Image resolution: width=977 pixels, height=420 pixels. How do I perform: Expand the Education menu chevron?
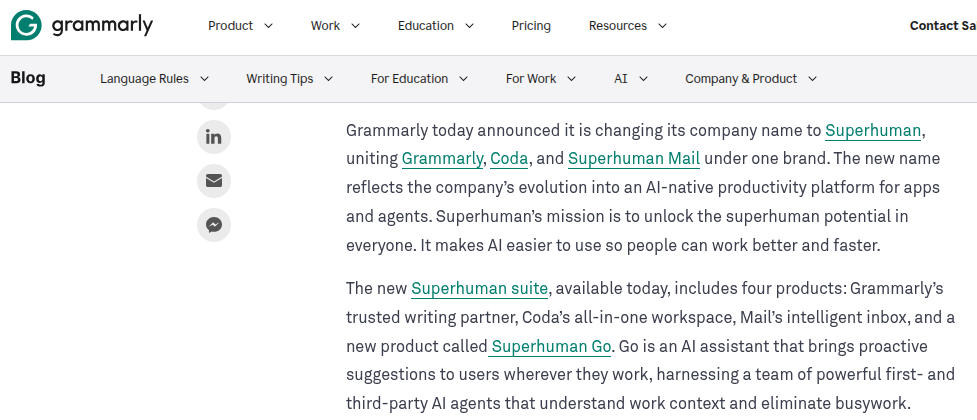pos(469,26)
